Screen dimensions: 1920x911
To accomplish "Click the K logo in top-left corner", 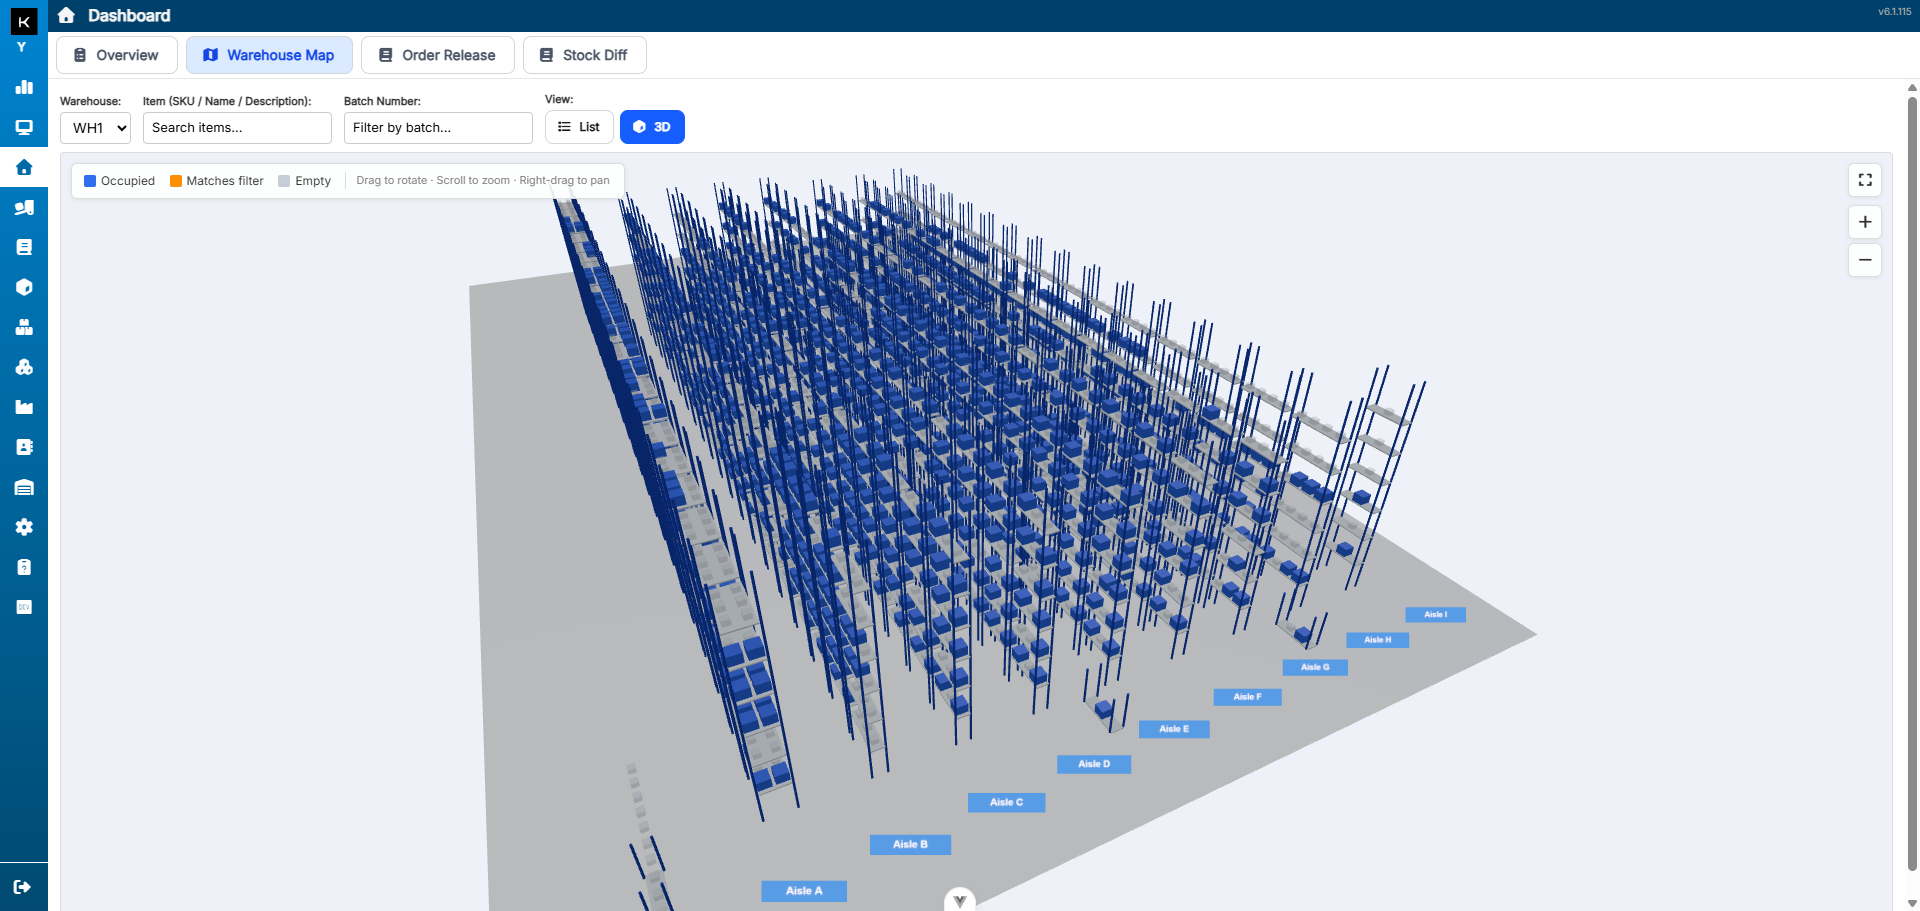I will 24,21.
